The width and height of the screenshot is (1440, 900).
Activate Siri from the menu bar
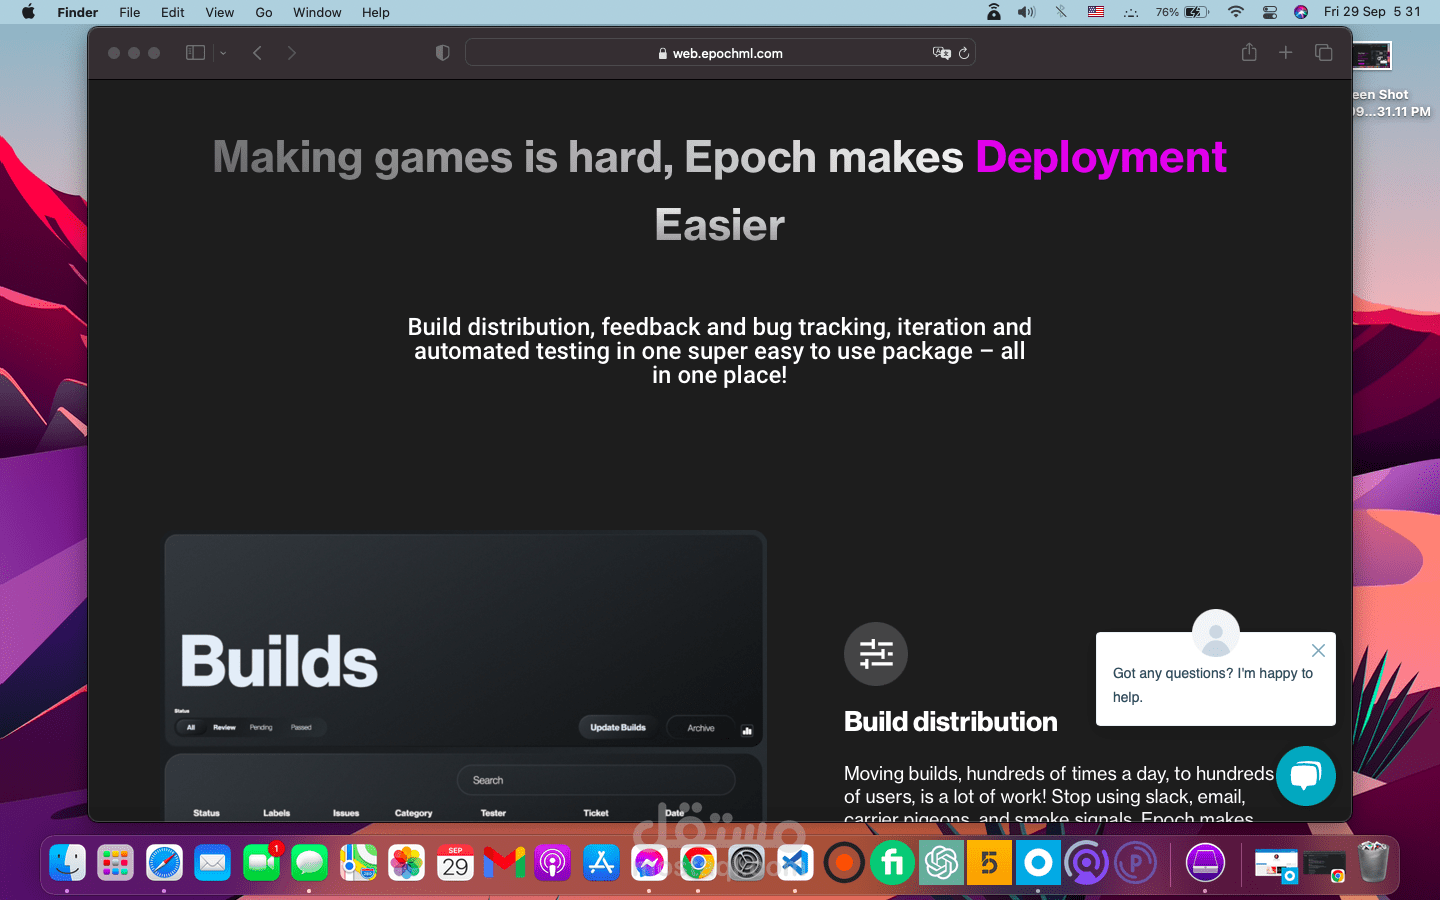[x=1301, y=12]
